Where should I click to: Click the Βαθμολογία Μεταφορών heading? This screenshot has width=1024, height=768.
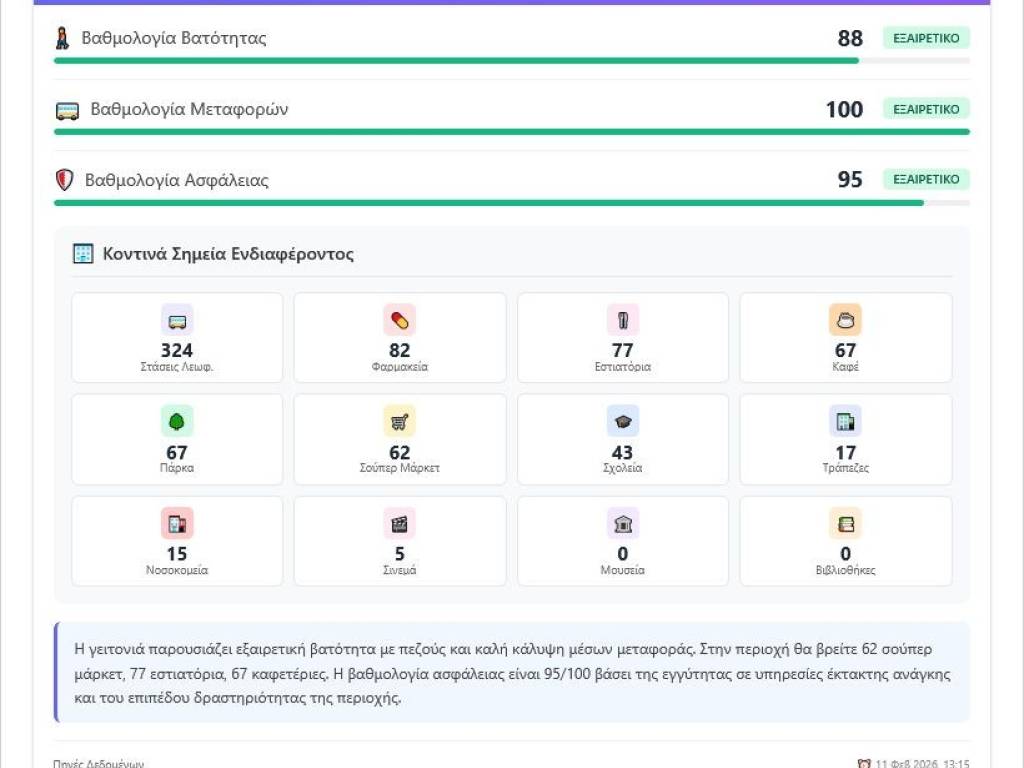click(189, 110)
